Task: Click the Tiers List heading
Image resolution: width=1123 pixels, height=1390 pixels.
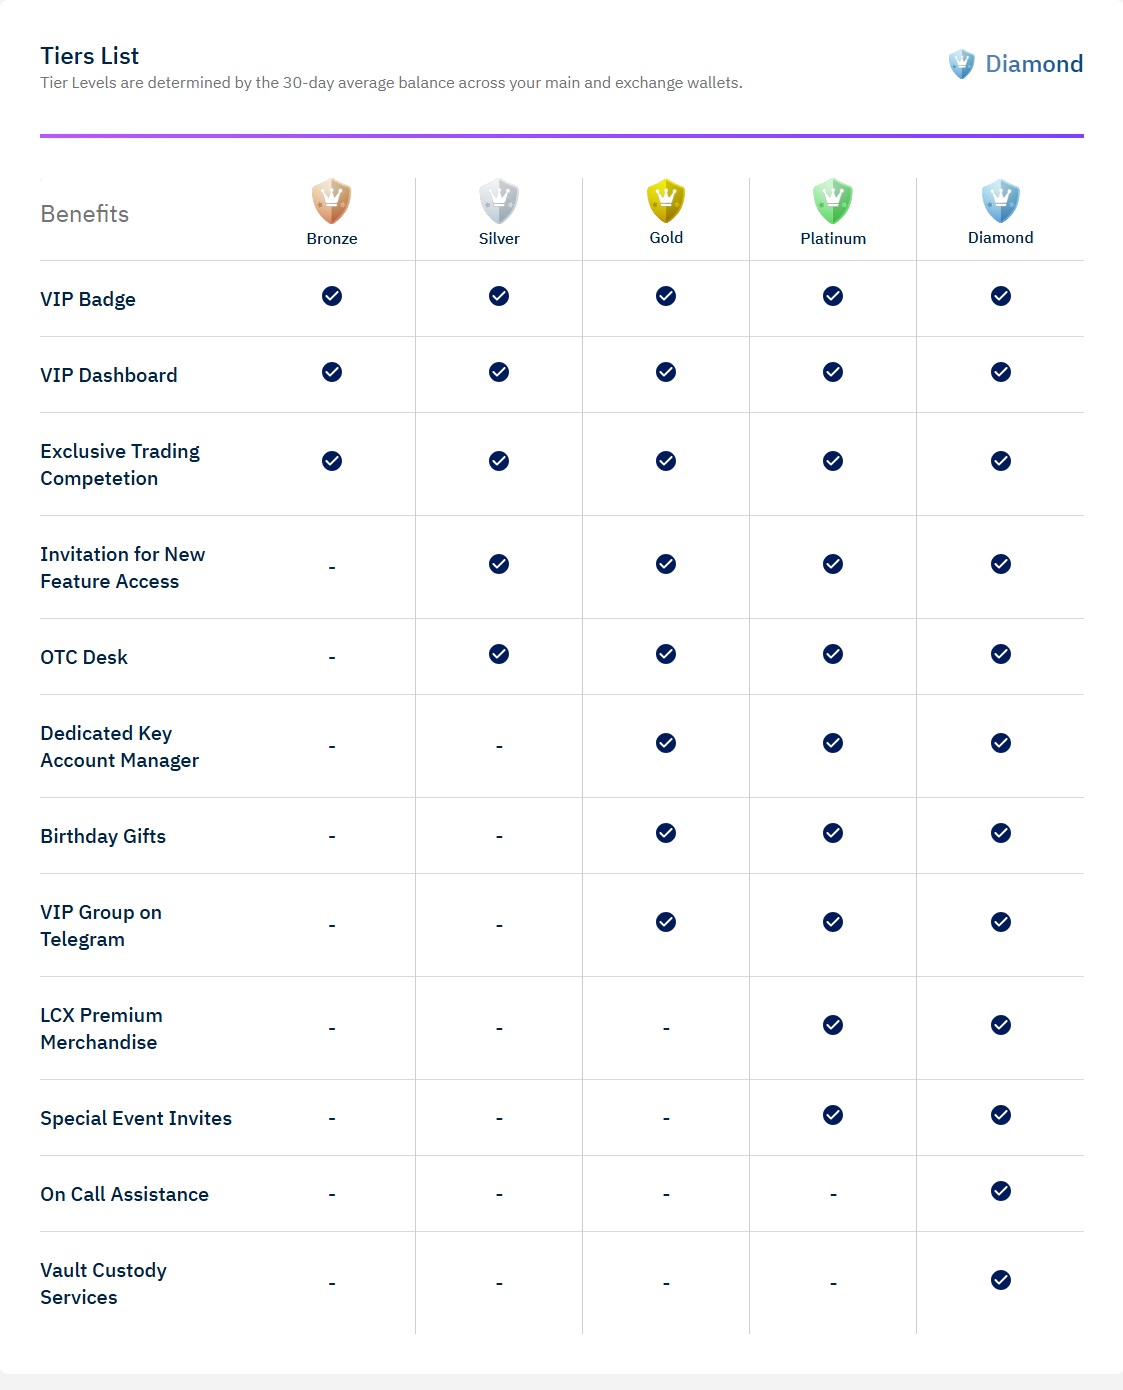Action: tap(90, 56)
